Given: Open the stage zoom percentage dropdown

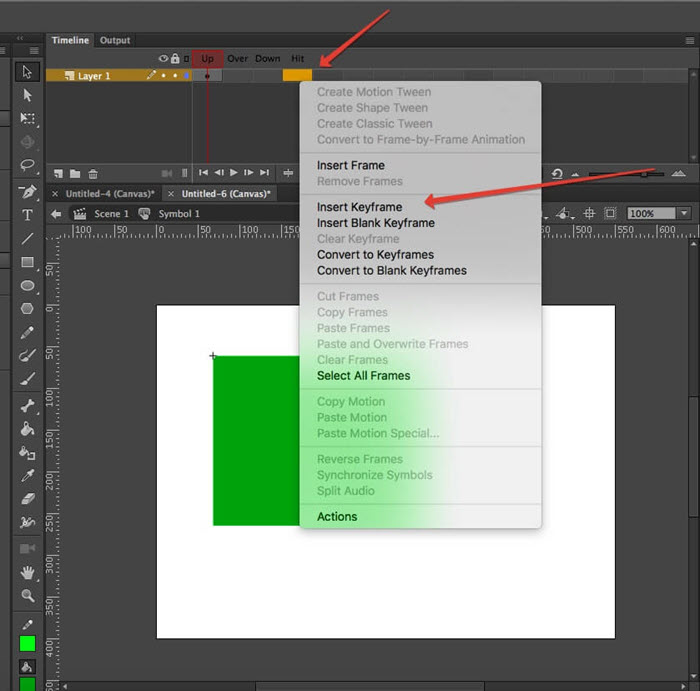Looking at the screenshot, I should click(x=683, y=213).
